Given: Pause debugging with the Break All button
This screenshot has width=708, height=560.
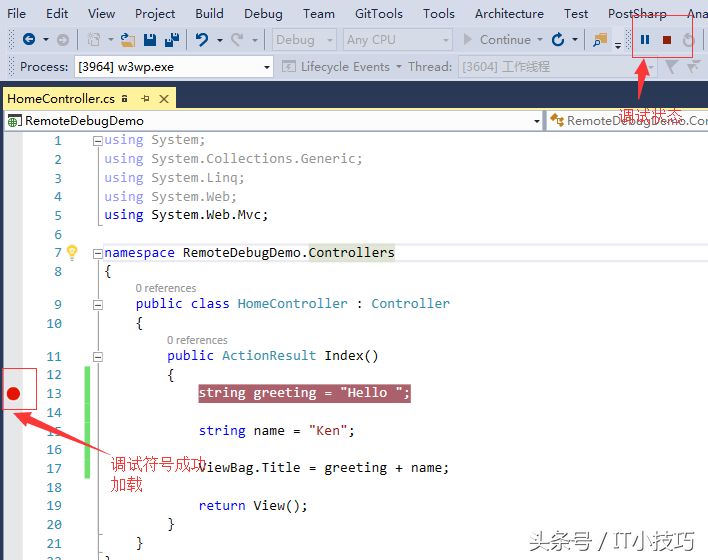Looking at the screenshot, I should click(645, 40).
